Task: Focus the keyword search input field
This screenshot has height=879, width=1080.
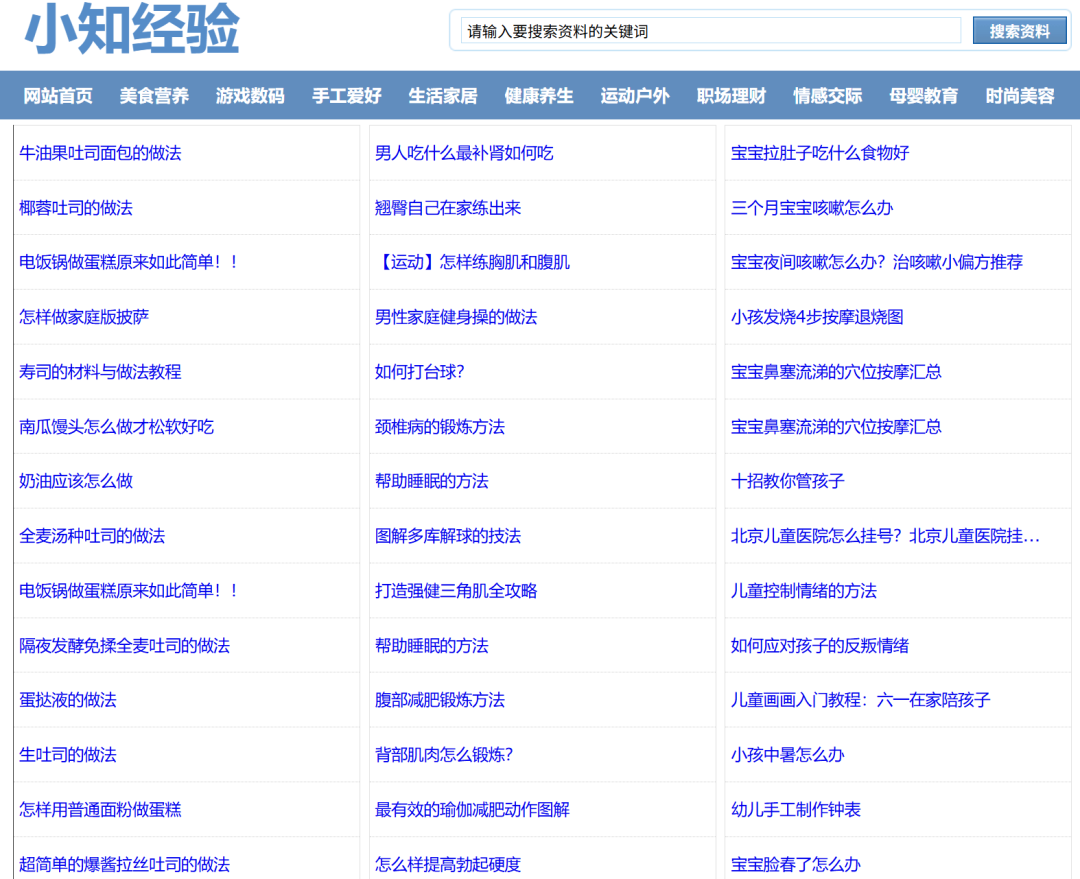Action: click(711, 31)
